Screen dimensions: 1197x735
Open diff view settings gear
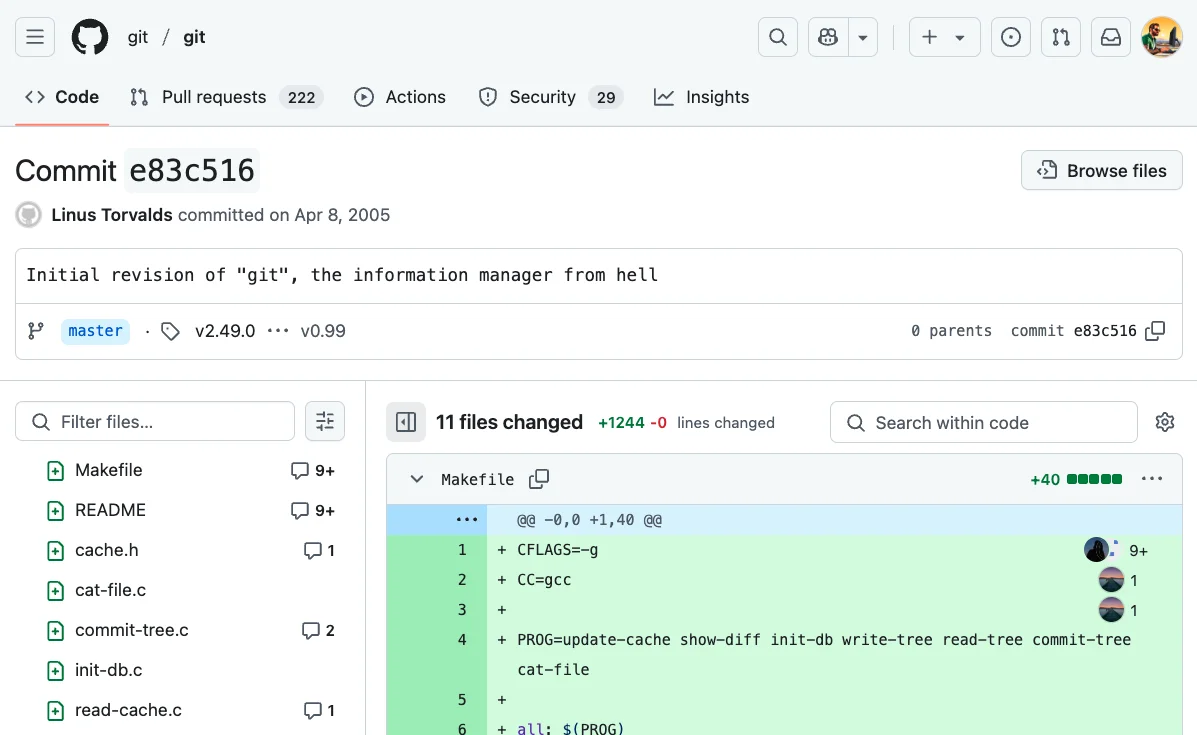tap(1165, 422)
